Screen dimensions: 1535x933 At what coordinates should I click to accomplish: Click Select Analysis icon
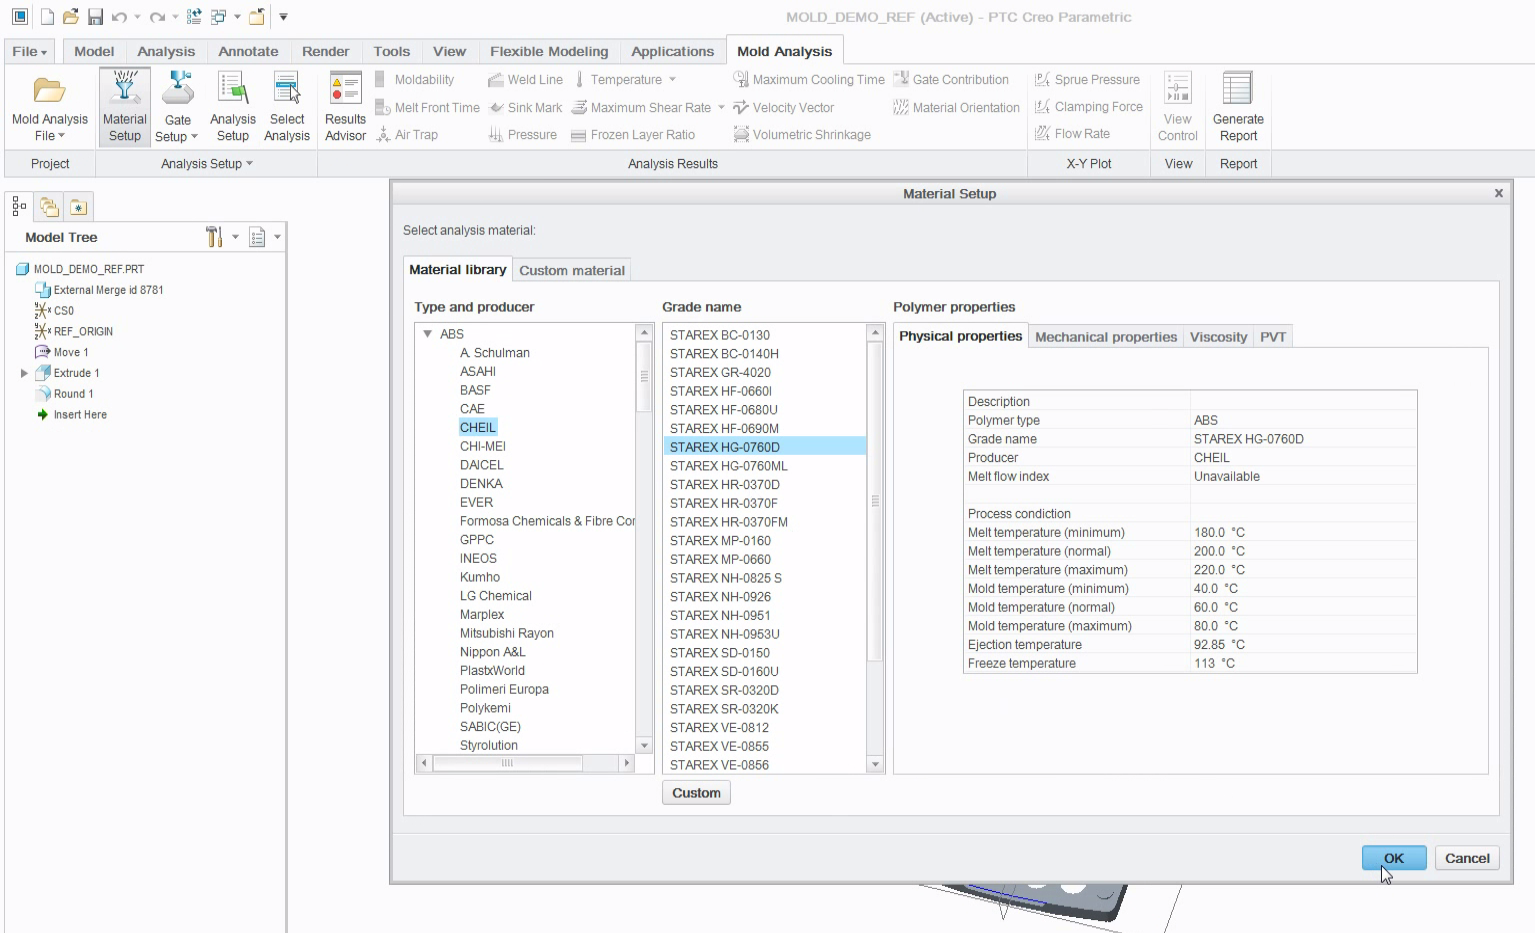click(287, 88)
